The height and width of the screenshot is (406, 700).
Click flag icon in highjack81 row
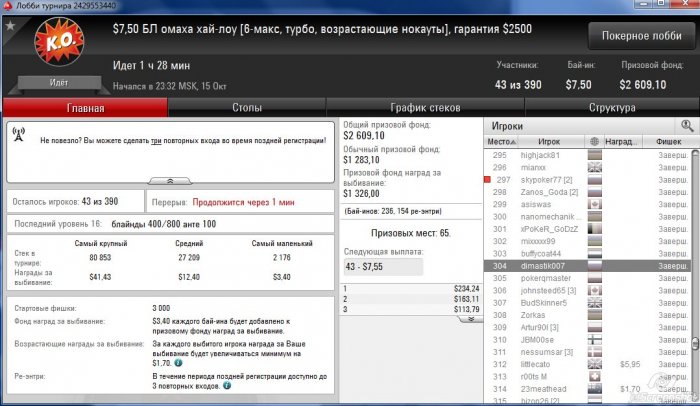coord(595,155)
